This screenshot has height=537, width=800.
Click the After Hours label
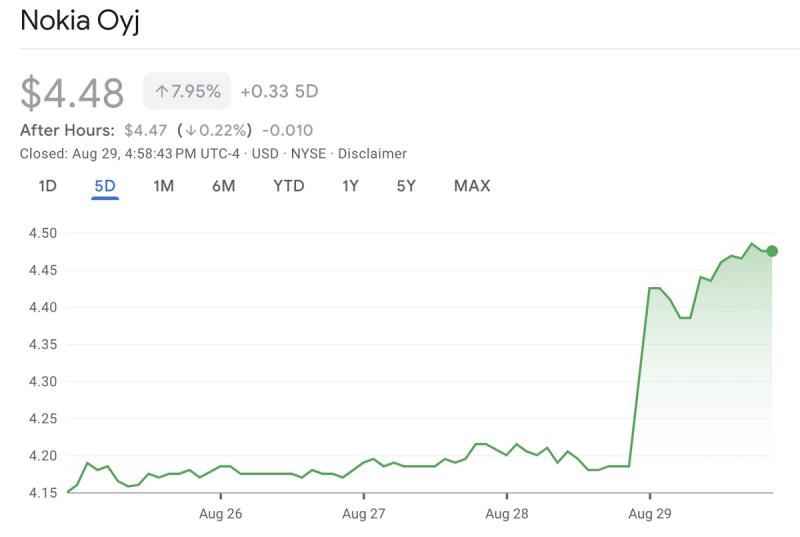click(67, 130)
